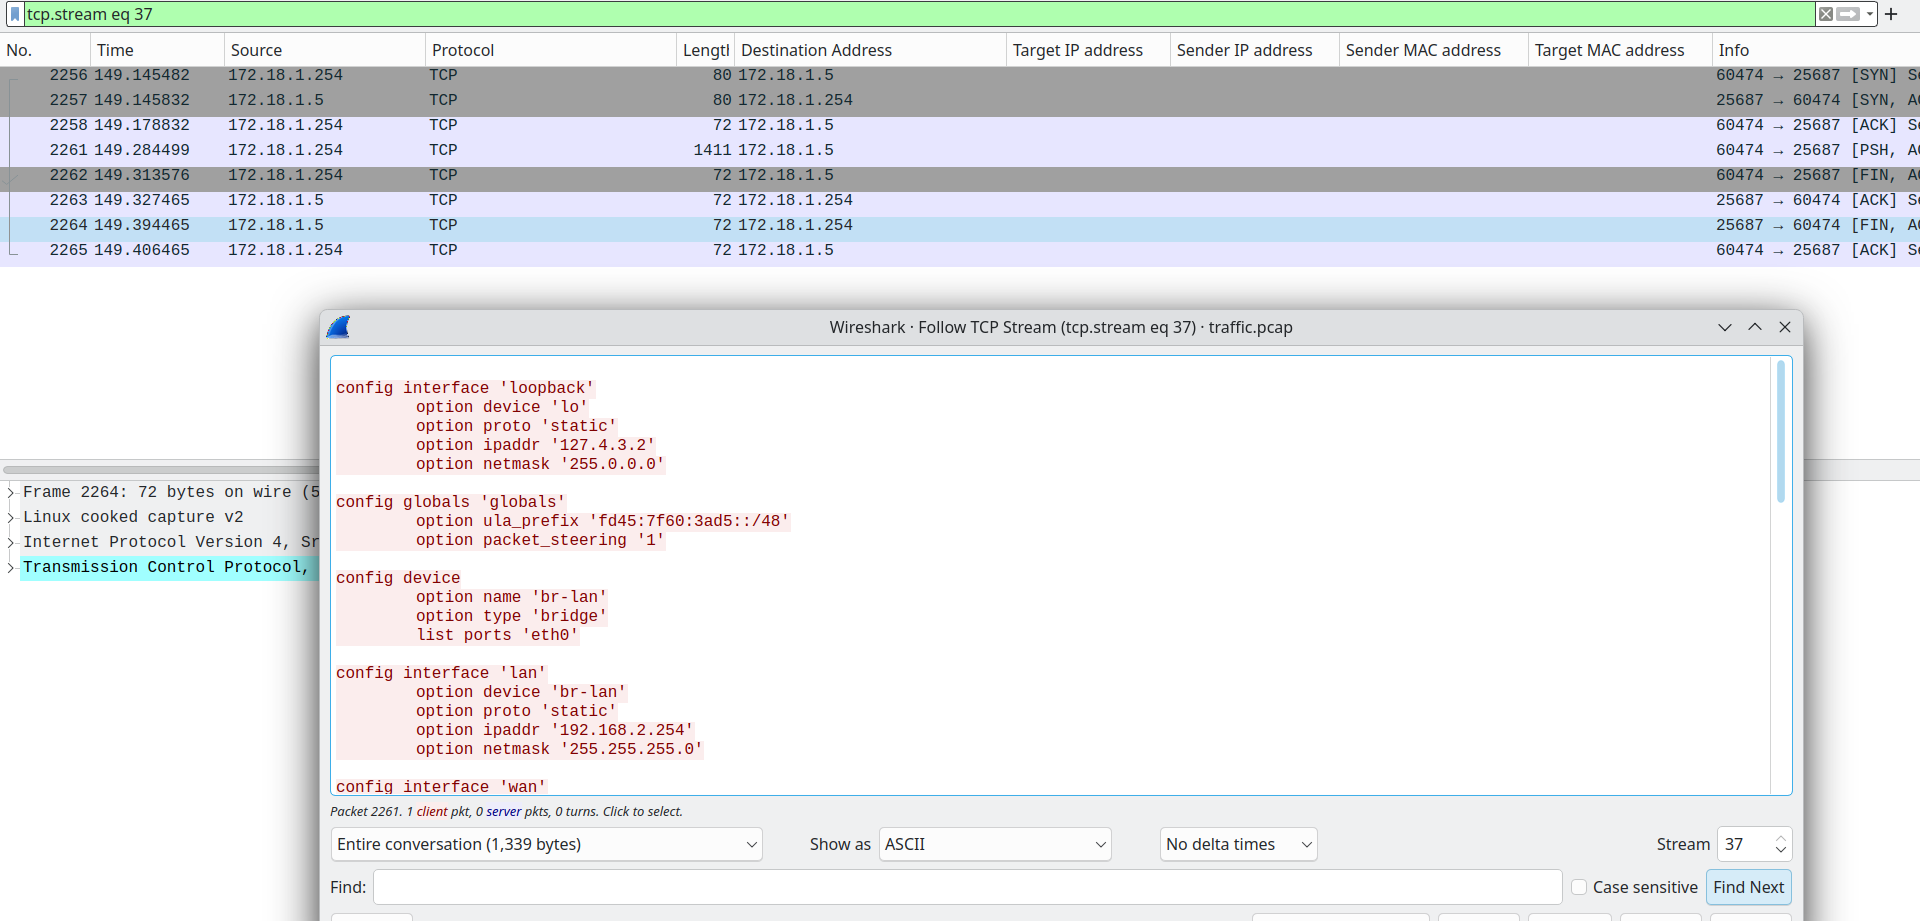The width and height of the screenshot is (1920, 921).
Task: Expand the Linux cooked capture v2 item
Action: pyautogui.click(x=11, y=517)
